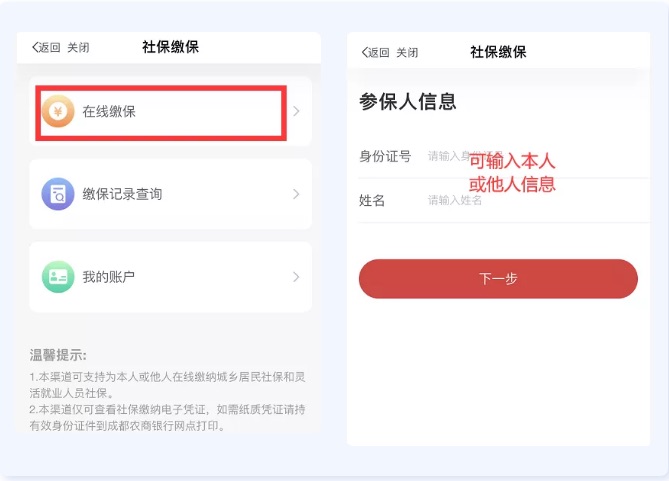Click 关闭 in right panel header
The image size is (669, 481).
click(407, 52)
